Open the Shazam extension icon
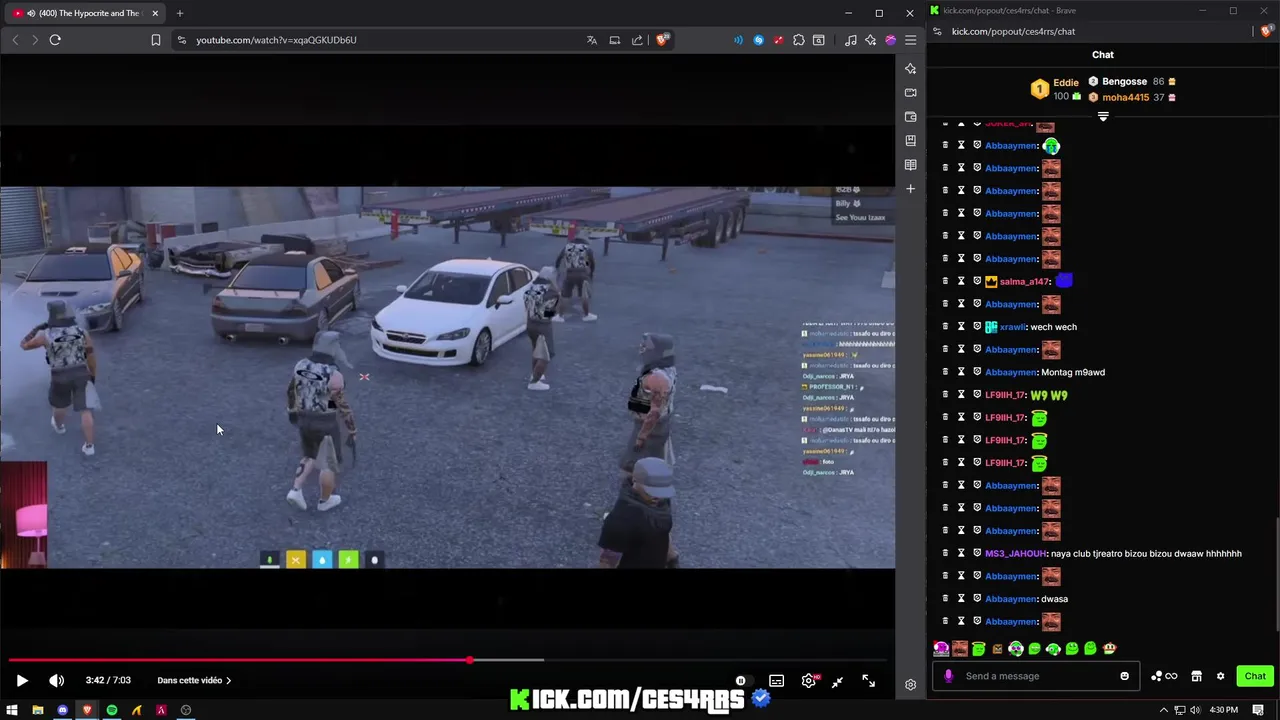Image resolution: width=1280 pixels, height=720 pixels. pos(758,40)
